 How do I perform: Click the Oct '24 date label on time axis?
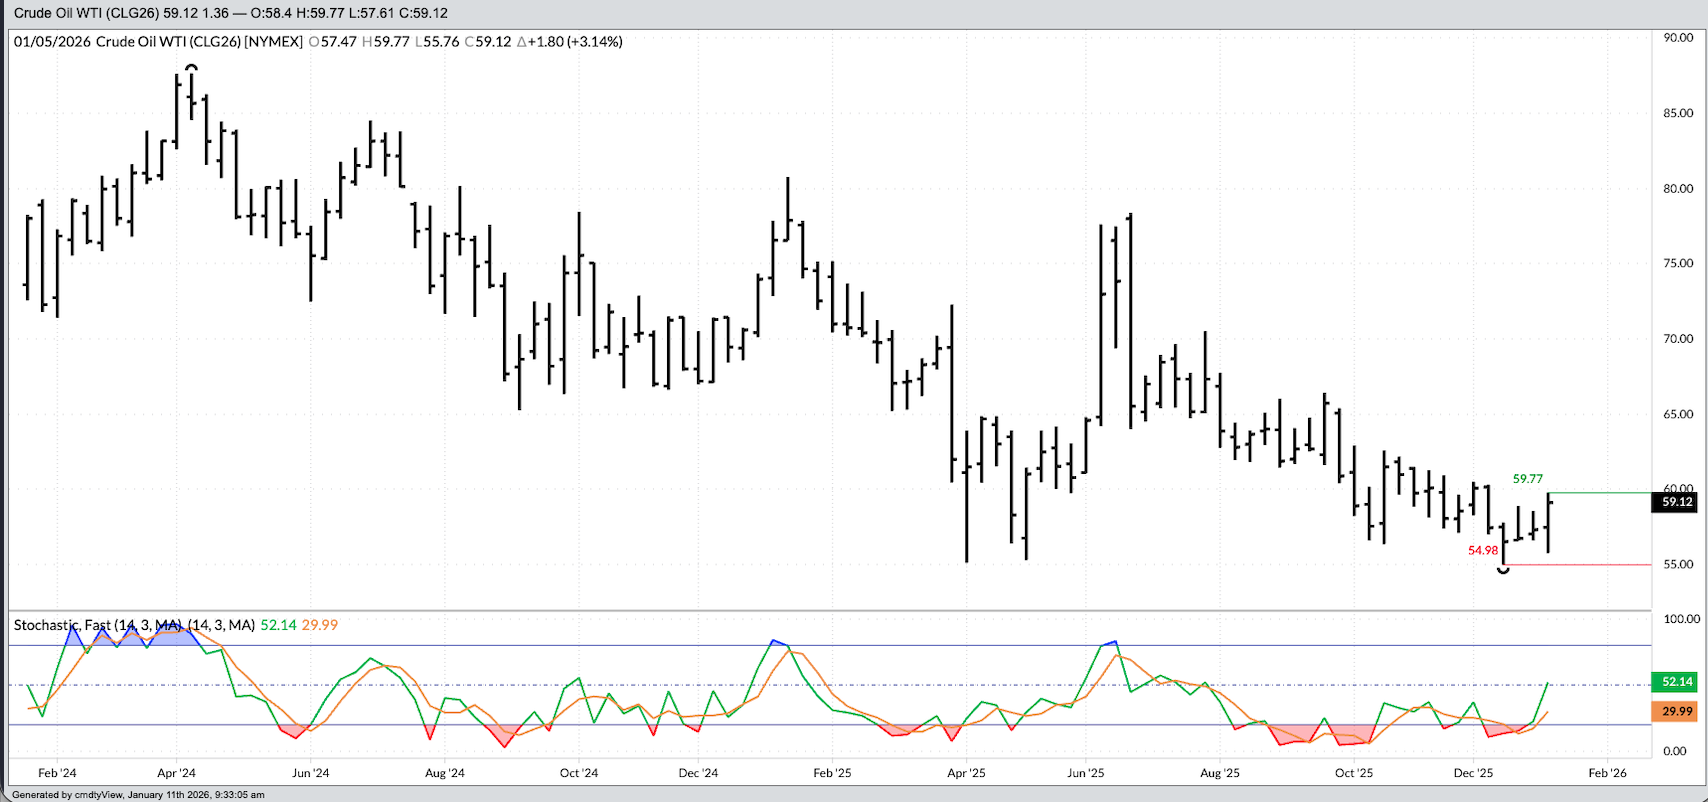[579, 773]
